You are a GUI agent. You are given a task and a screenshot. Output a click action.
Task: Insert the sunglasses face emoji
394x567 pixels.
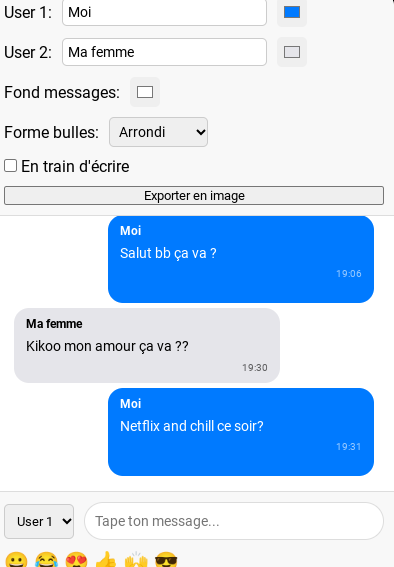coord(166,560)
